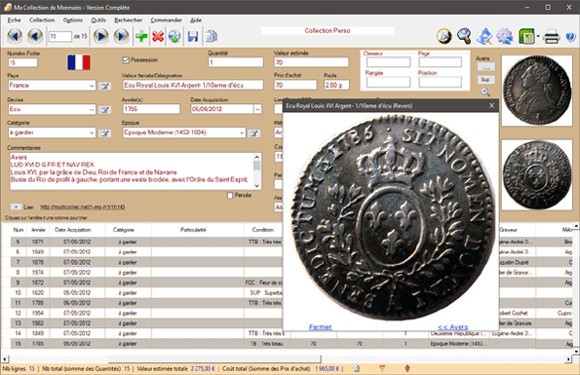Duplicate record with copy pages icon

click(x=211, y=36)
